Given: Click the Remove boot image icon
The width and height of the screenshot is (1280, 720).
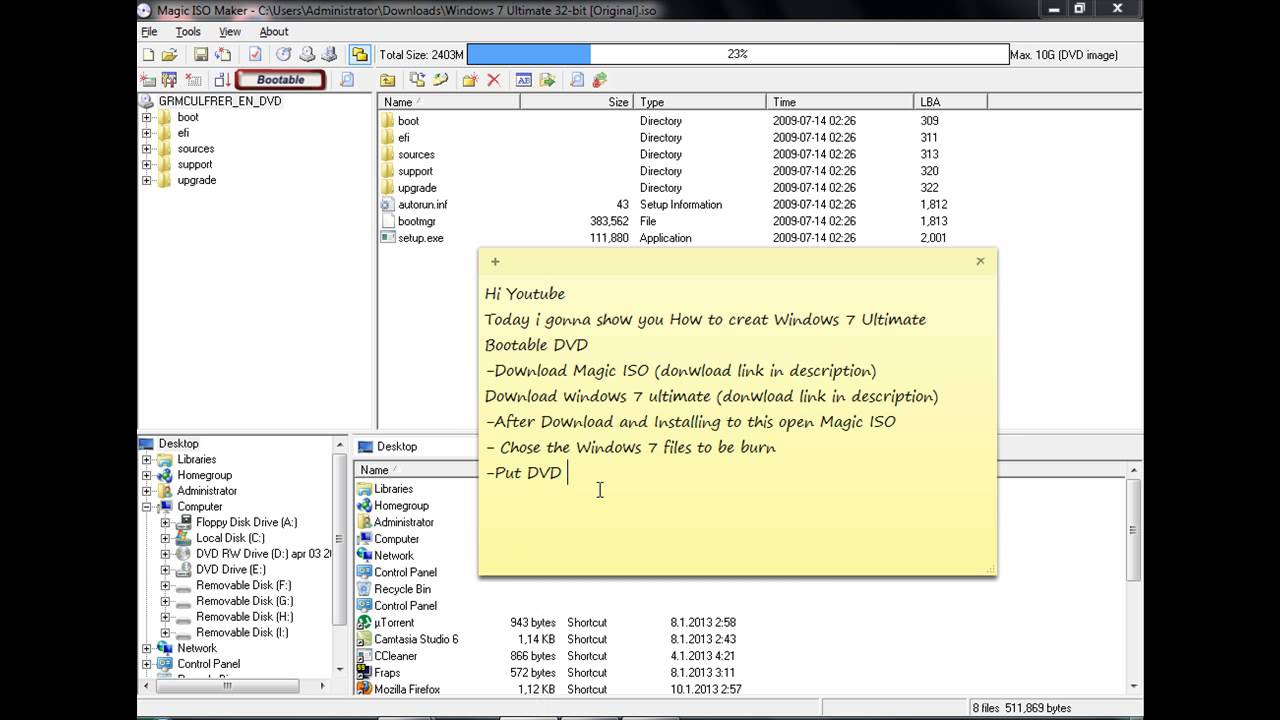Looking at the screenshot, I should click(x=193, y=80).
